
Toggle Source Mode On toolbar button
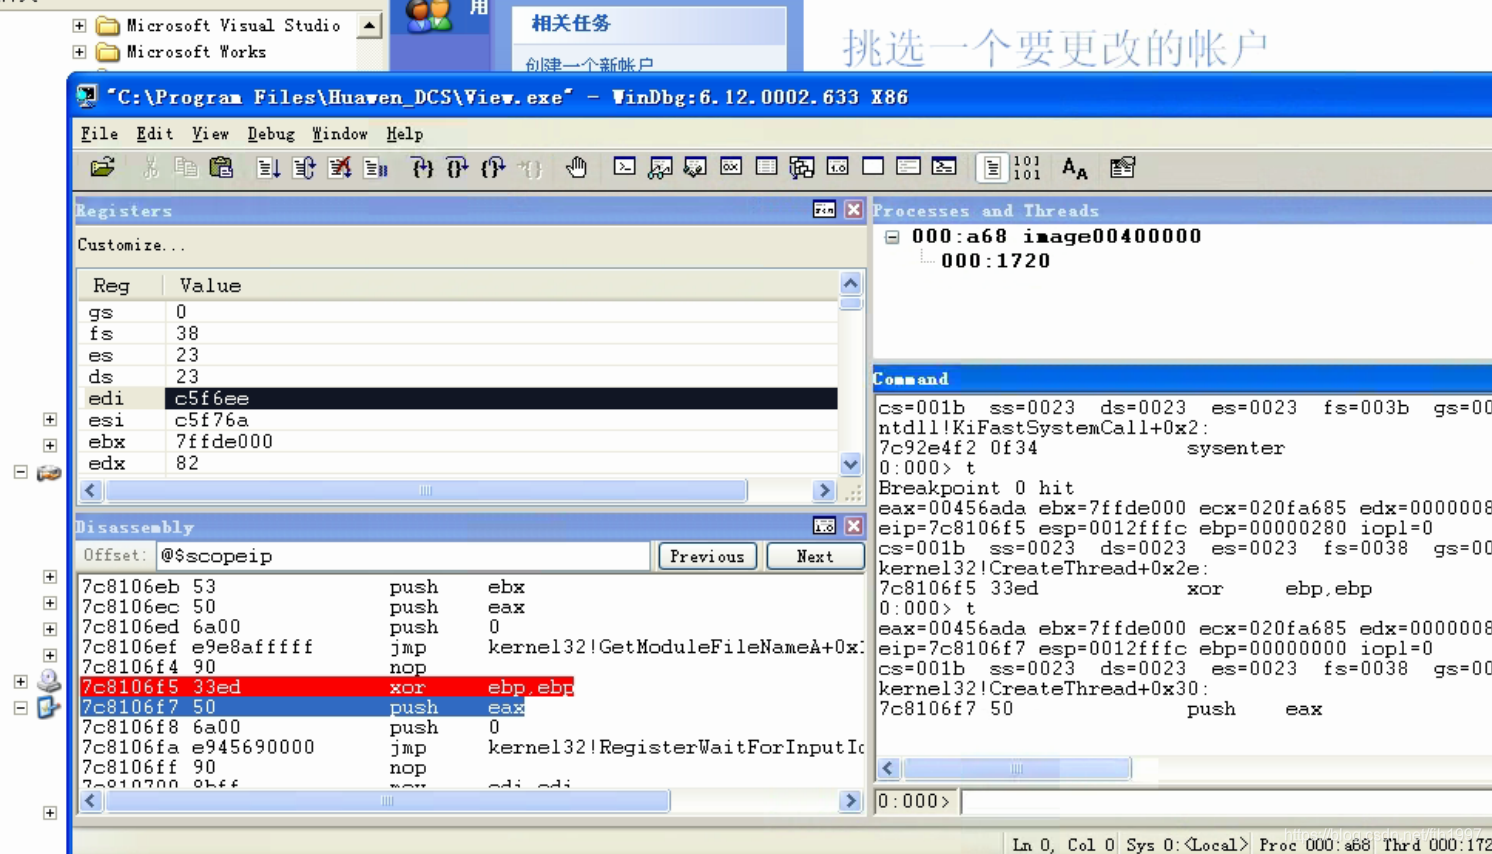pos(992,168)
